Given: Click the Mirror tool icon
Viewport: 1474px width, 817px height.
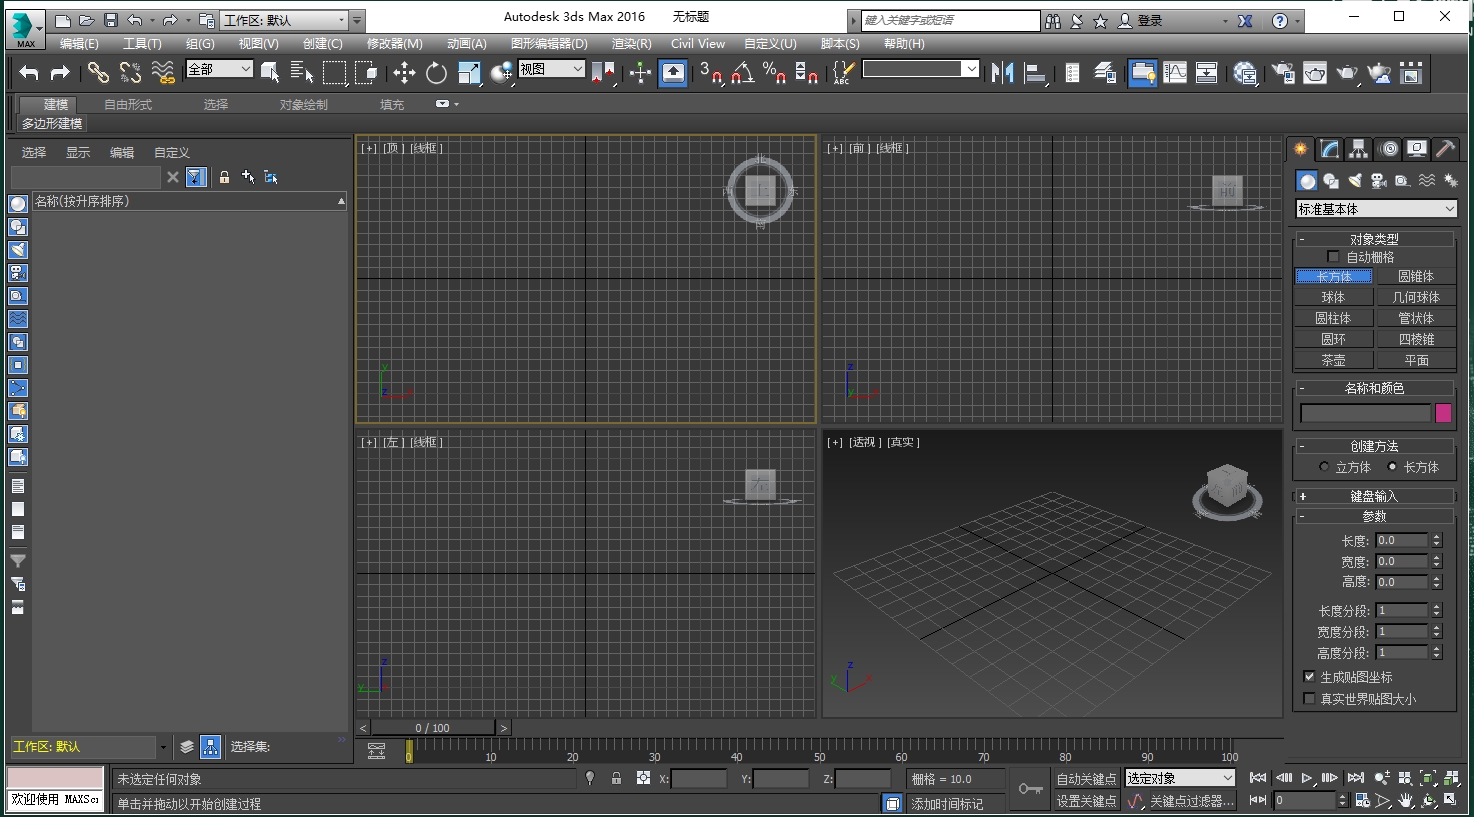Looking at the screenshot, I should tap(1002, 72).
